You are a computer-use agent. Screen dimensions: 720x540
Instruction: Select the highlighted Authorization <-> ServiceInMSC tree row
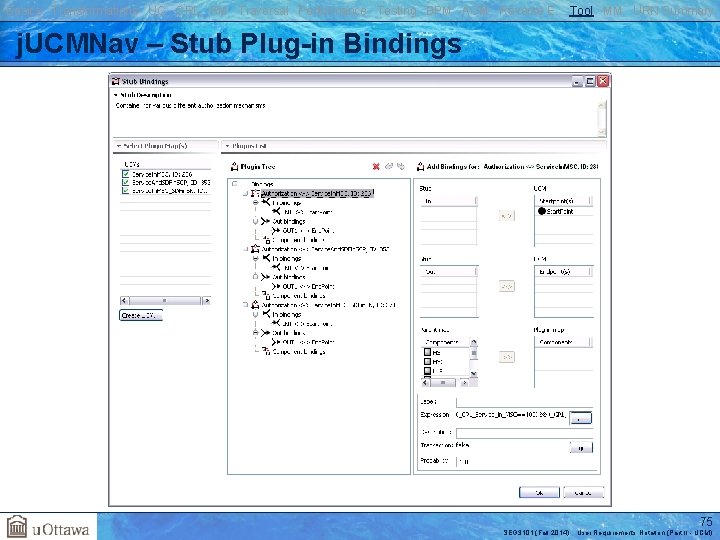(x=317, y=193)
